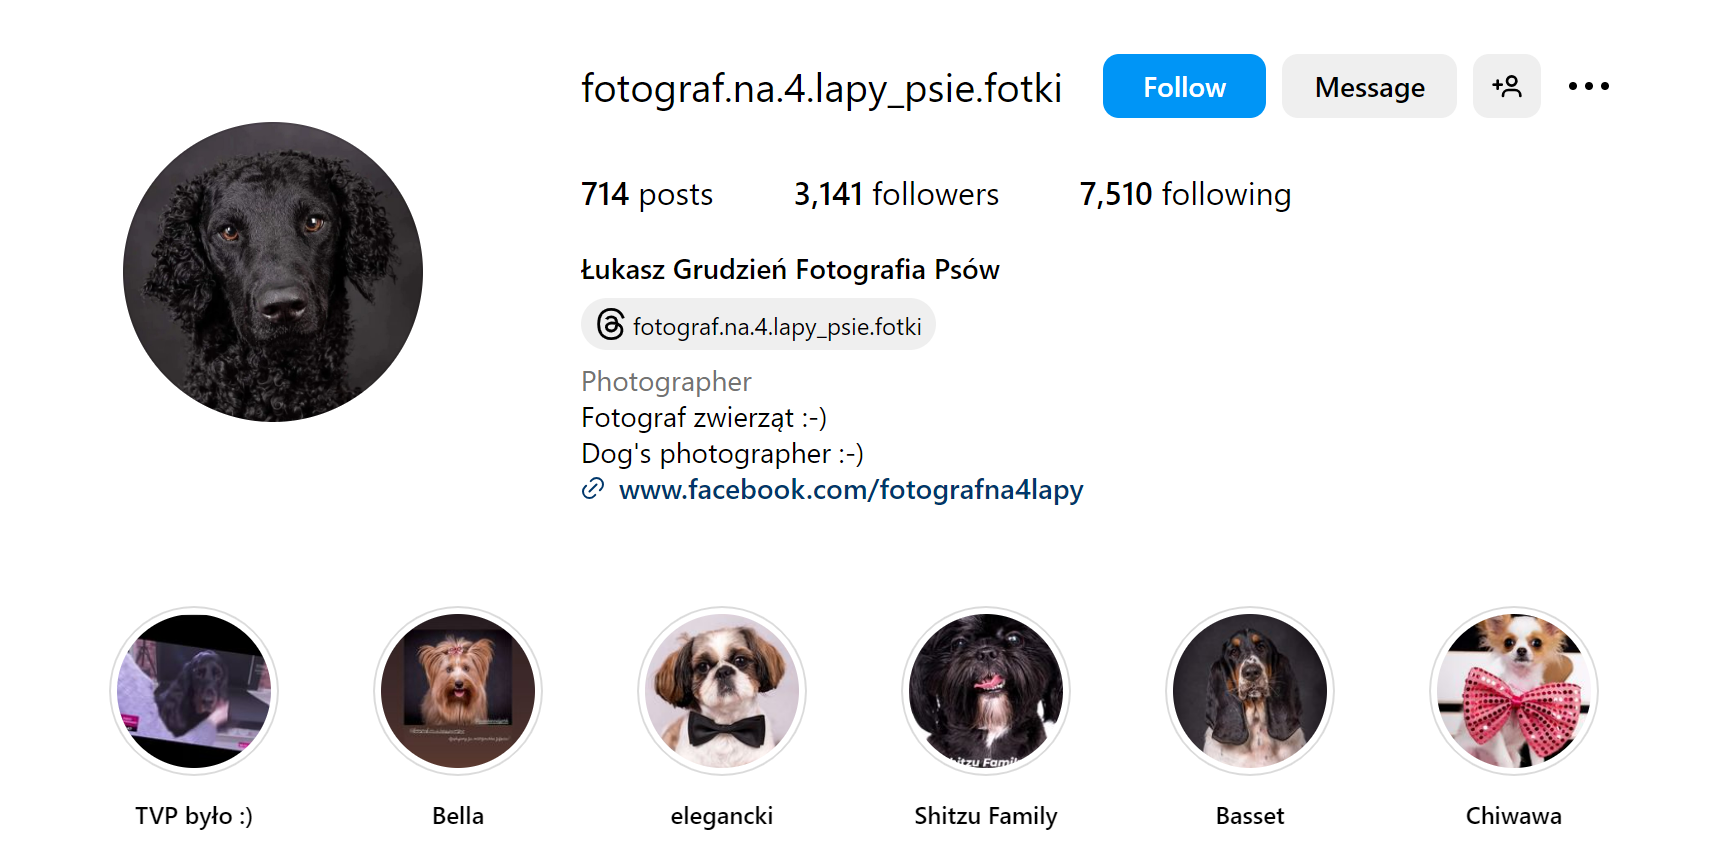
Task: Open the three-dot options menu
Action: tap(1589, 86)
